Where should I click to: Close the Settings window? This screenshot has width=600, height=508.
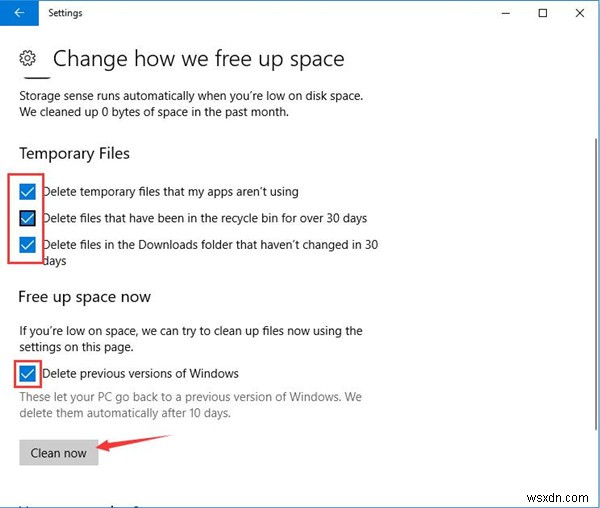579,13
